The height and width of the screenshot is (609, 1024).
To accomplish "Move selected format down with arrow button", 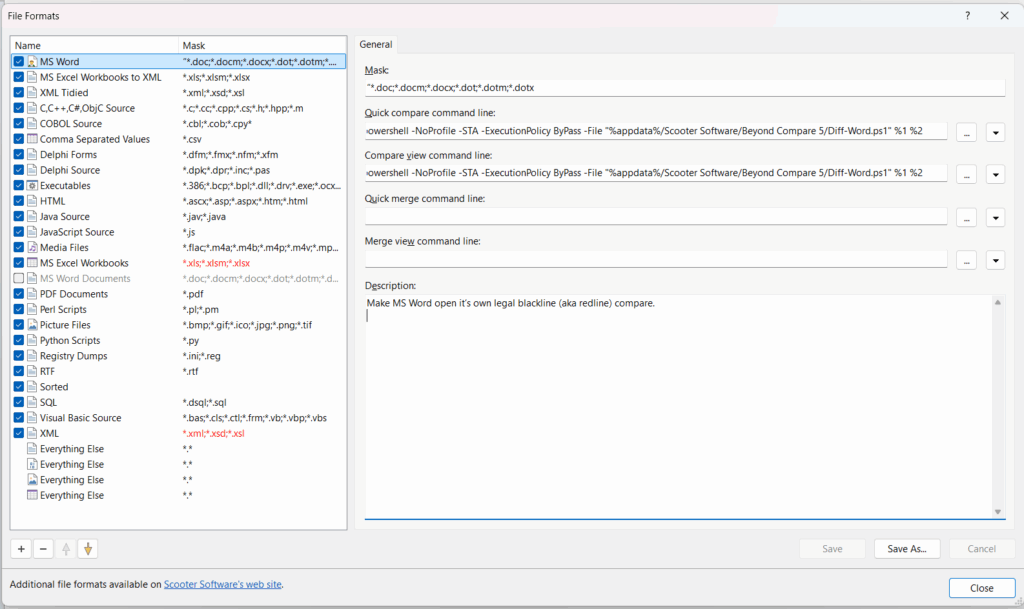I will pyautogui.click(x=88, y=548).
